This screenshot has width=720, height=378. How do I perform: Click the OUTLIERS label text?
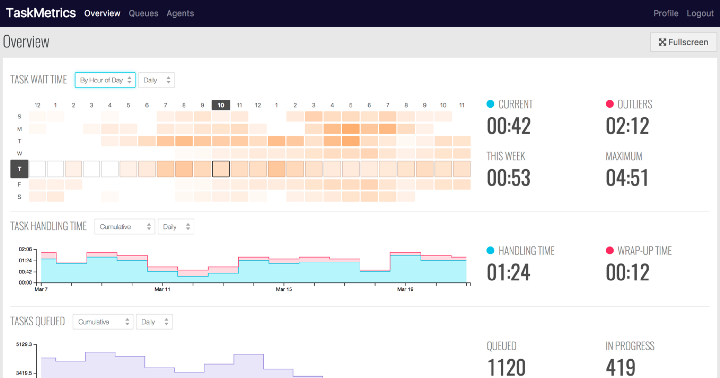tap(635, 104)
